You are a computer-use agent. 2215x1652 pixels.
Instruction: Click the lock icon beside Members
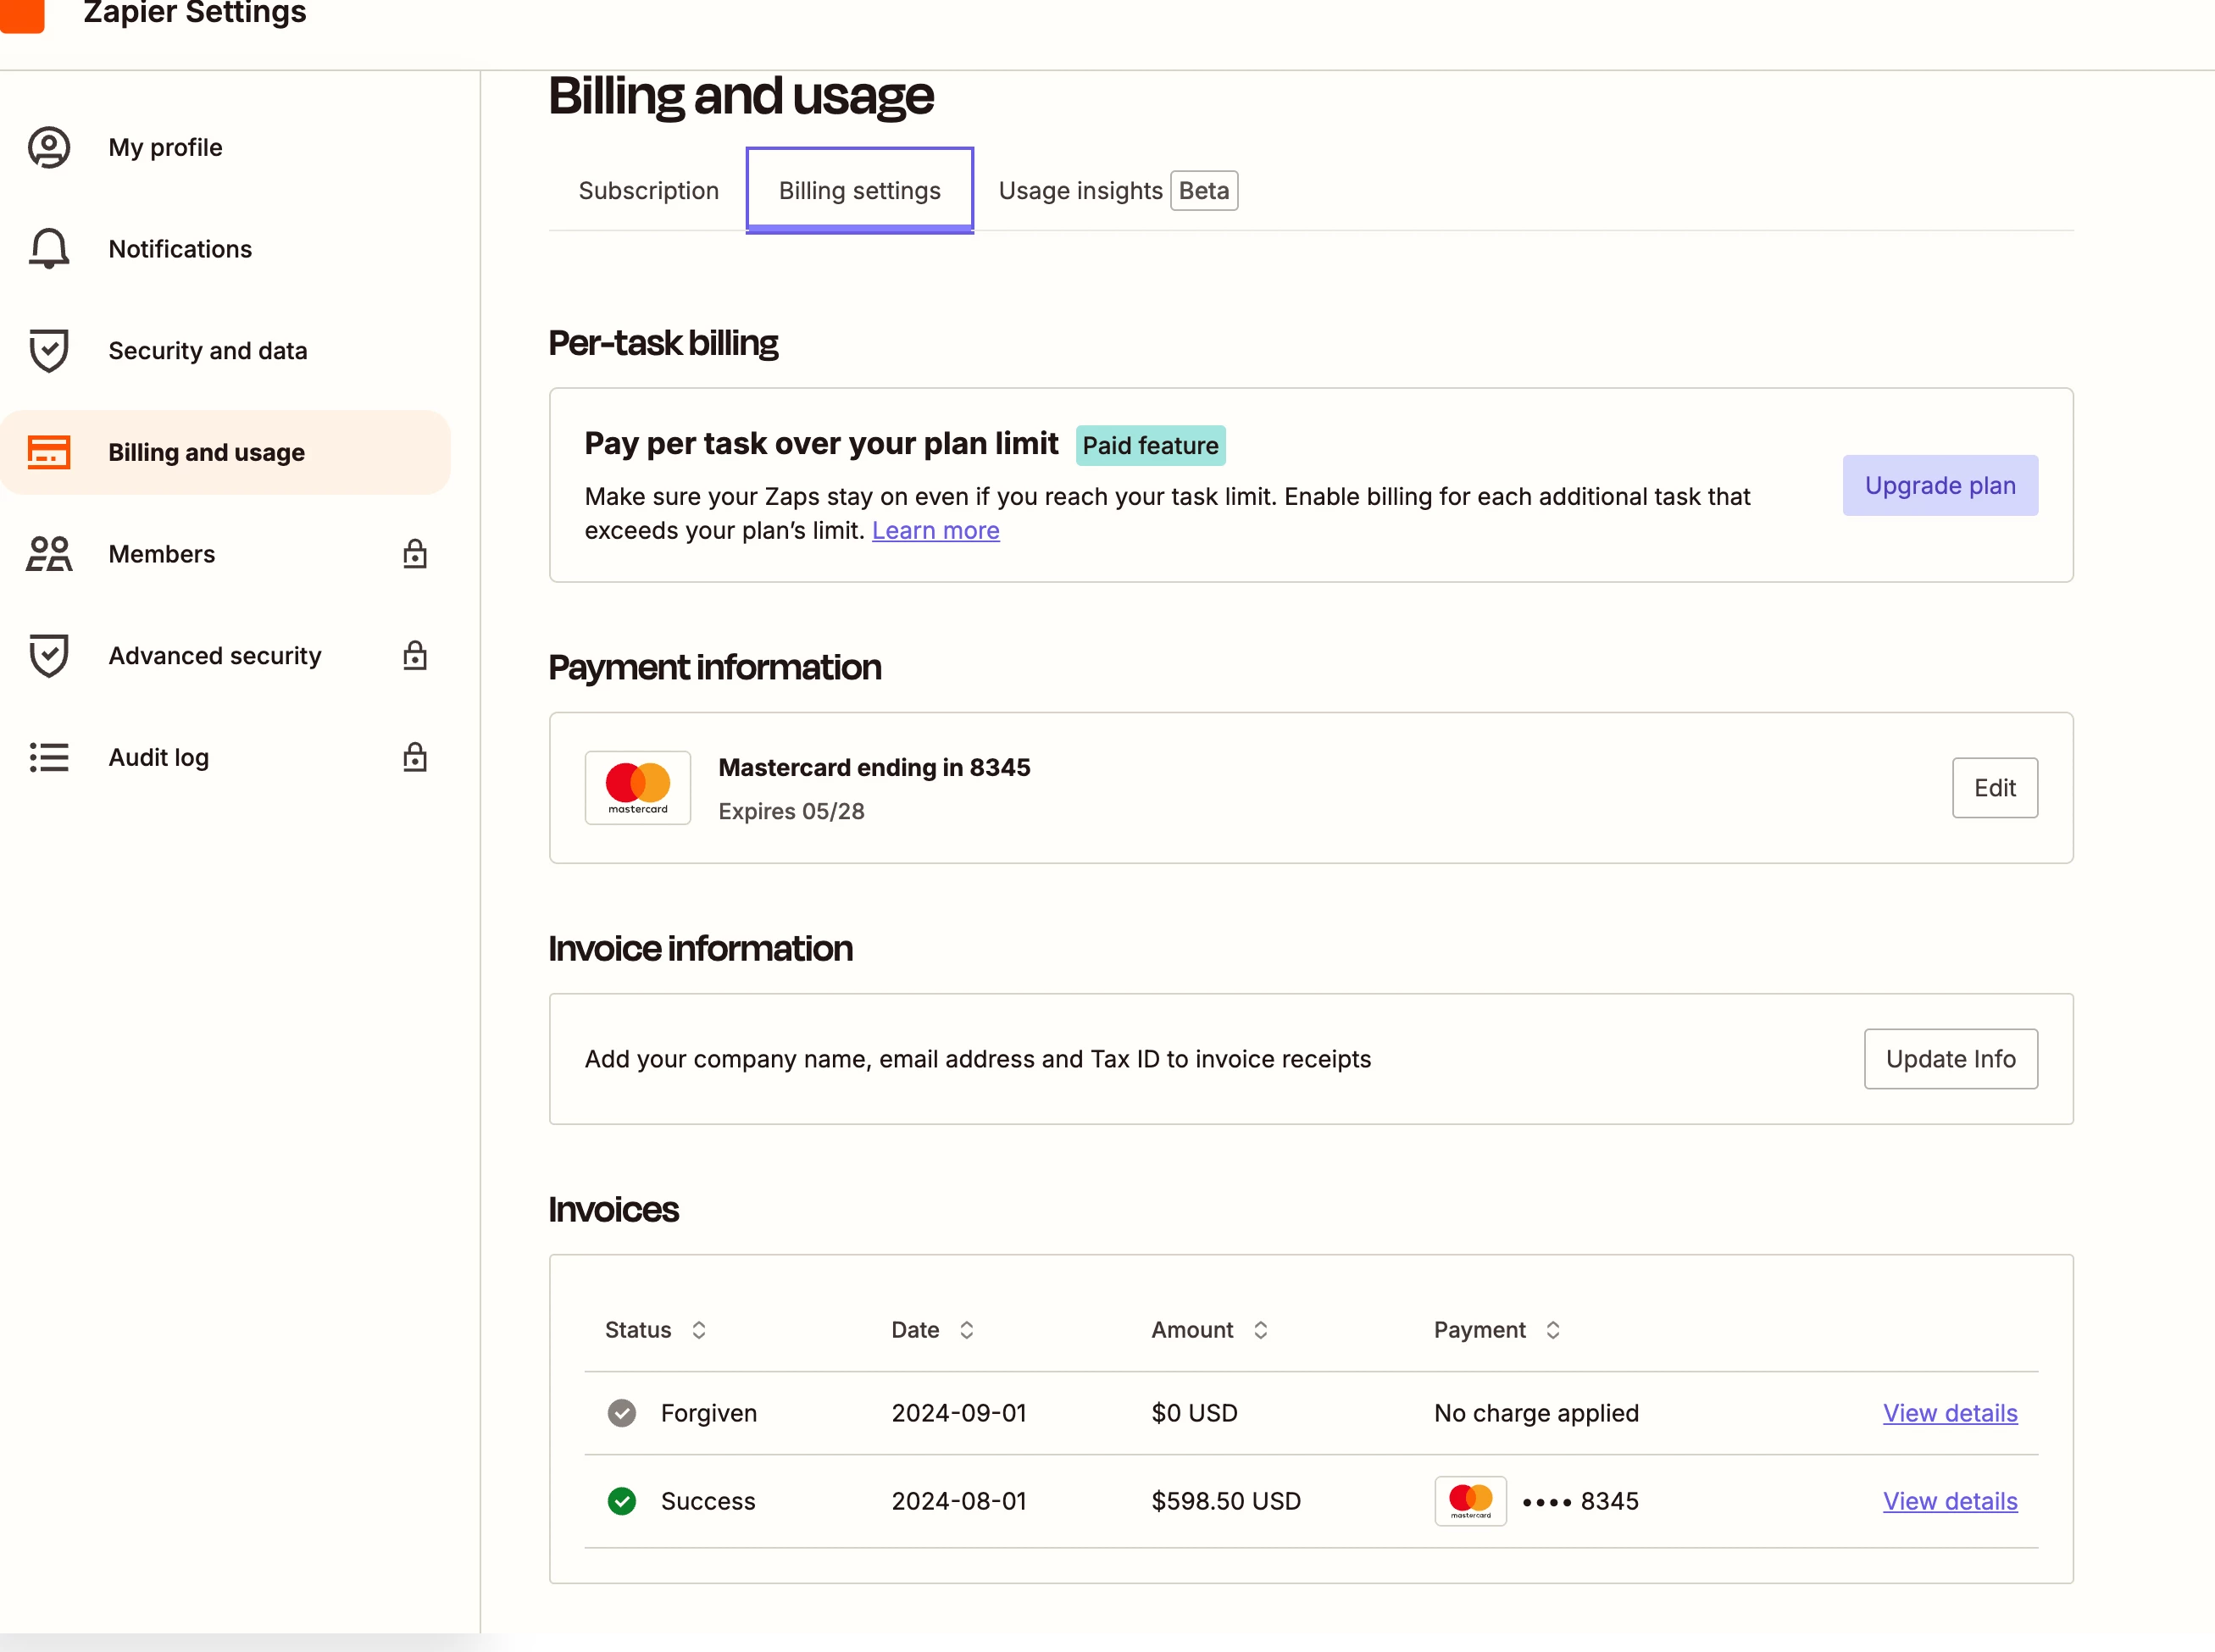pyautogui.click(x=415, y=554)
